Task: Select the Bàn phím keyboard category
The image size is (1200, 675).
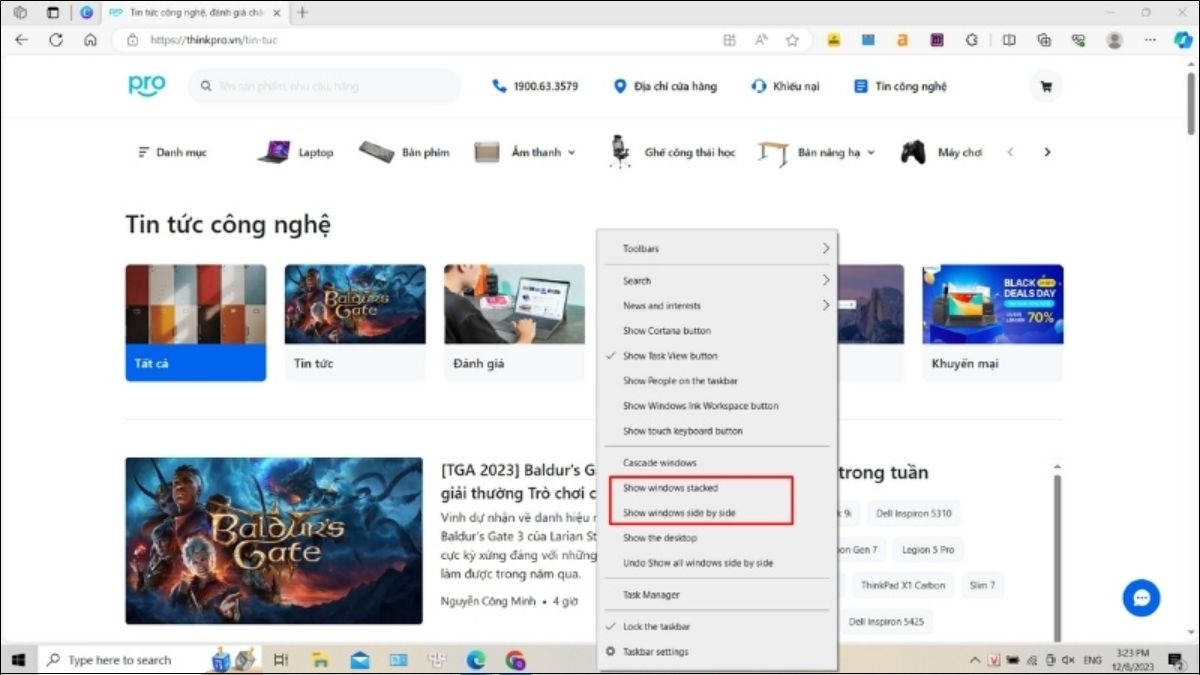Action: [404, 152]
